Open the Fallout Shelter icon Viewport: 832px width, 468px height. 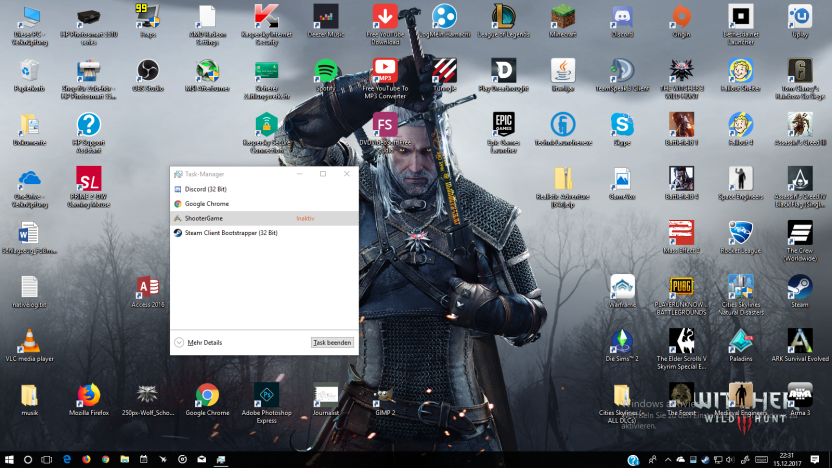741,71
